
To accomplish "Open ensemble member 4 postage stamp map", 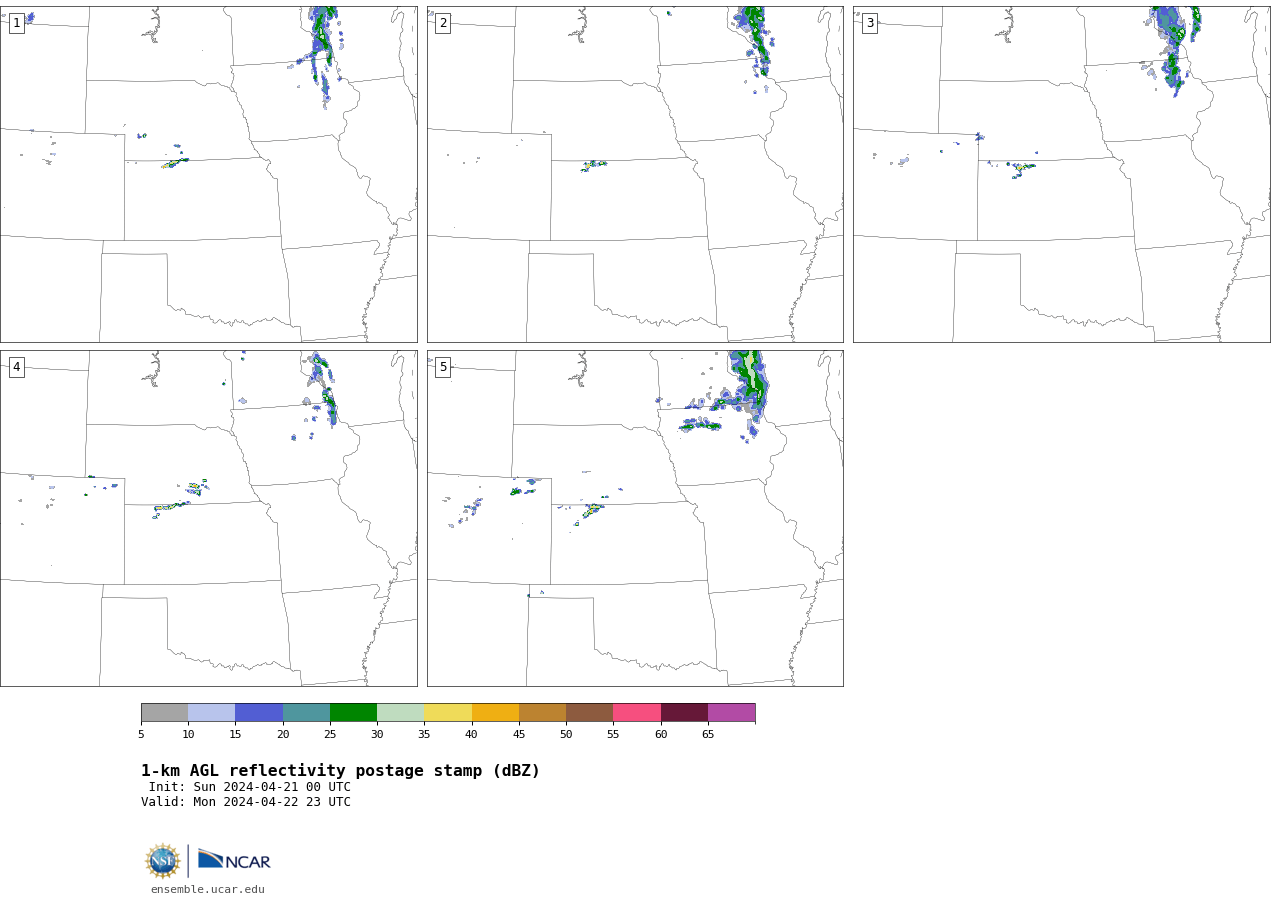I will coord(209,518).
